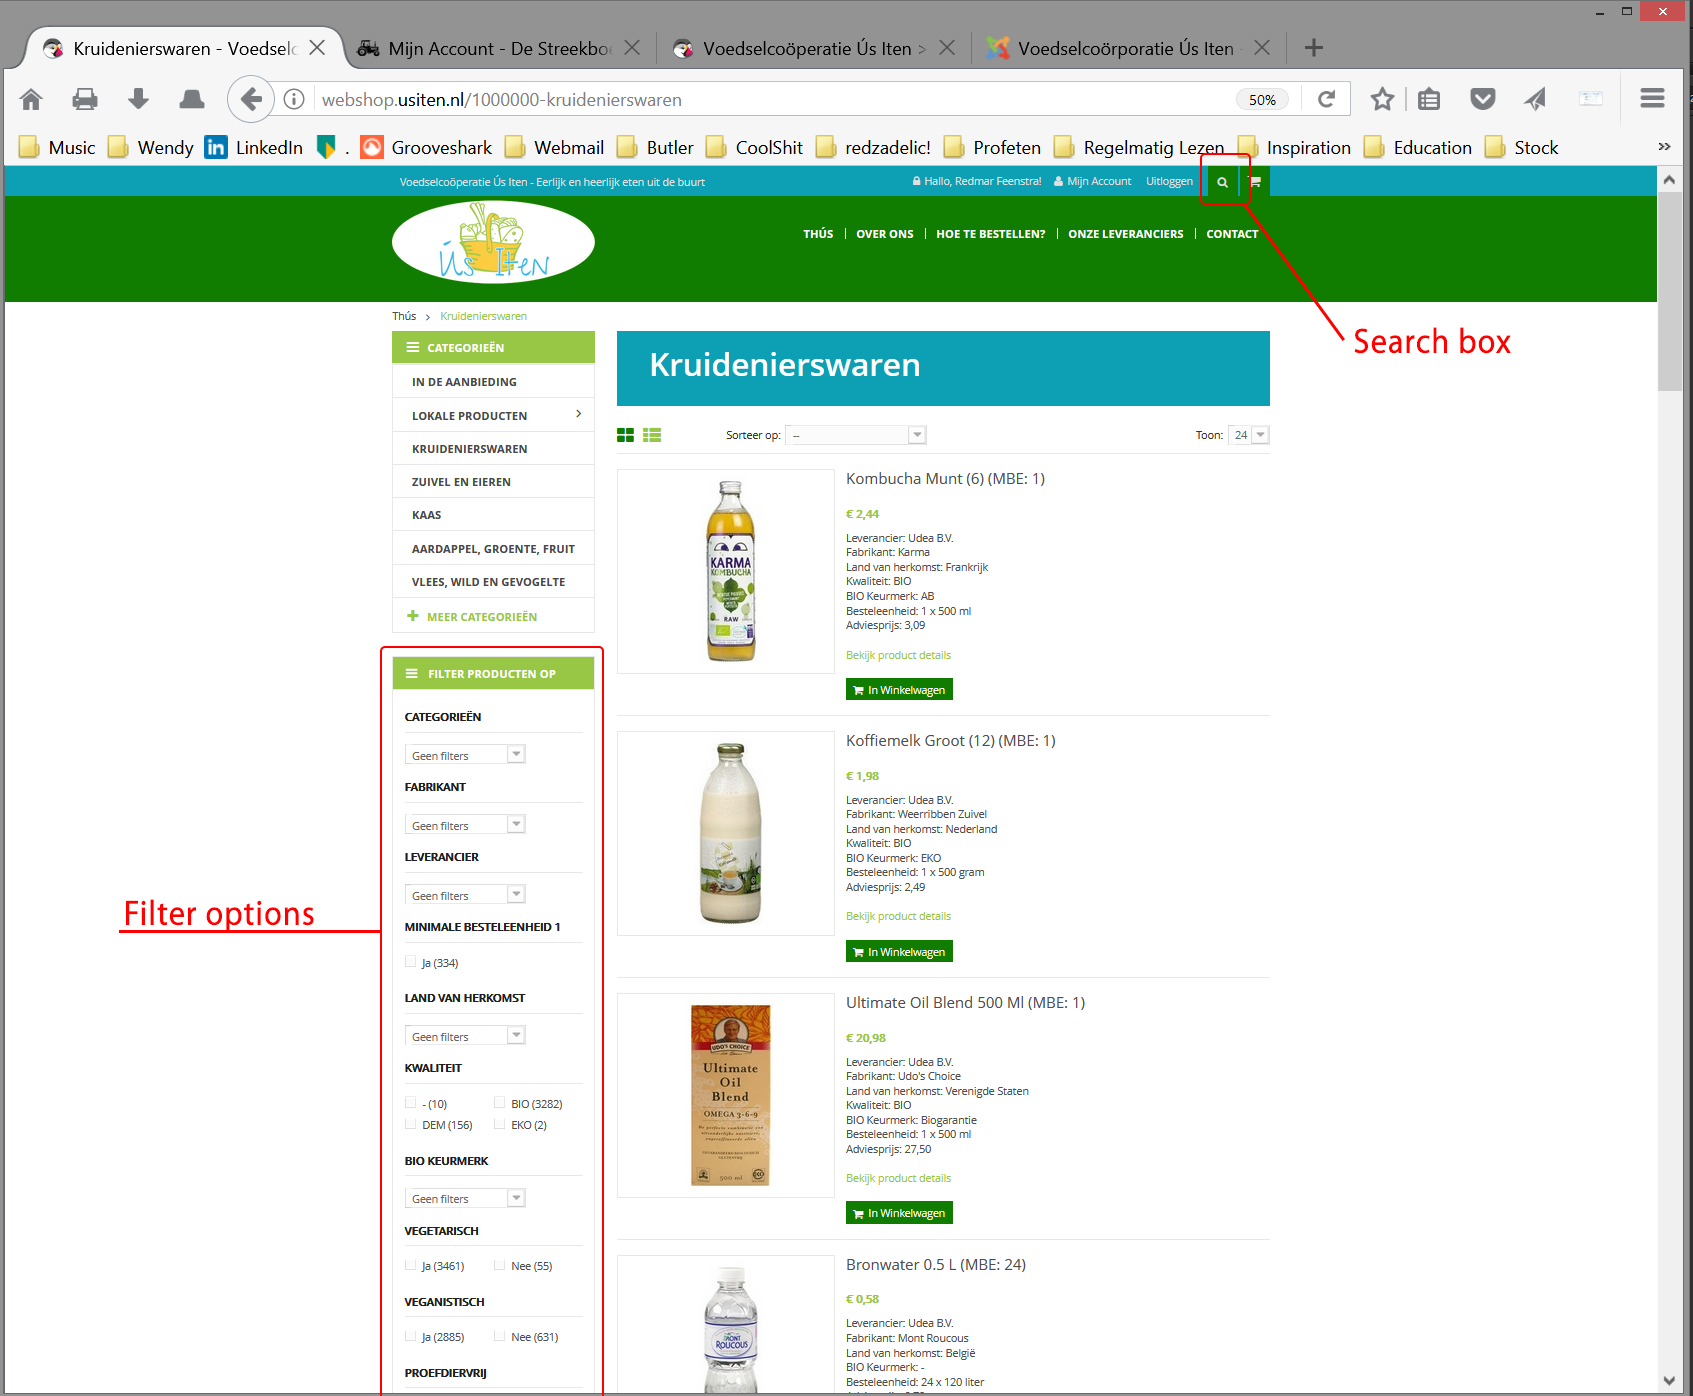Open the Firefox hamburger menu
The height and width of the screenshot is (1396, 1693).
1652,98
